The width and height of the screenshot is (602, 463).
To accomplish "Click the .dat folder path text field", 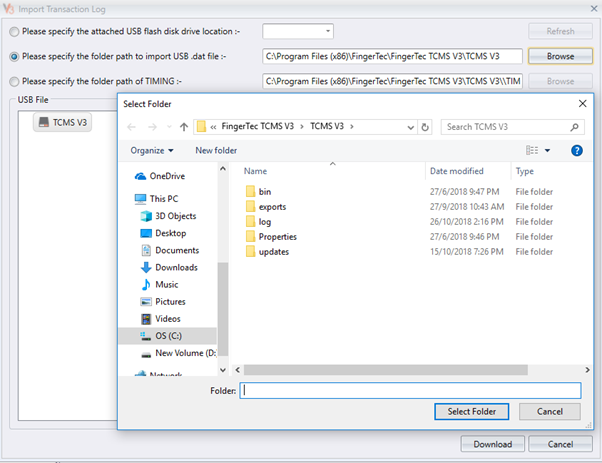I will pyautogui.click(x=392, y=56).
